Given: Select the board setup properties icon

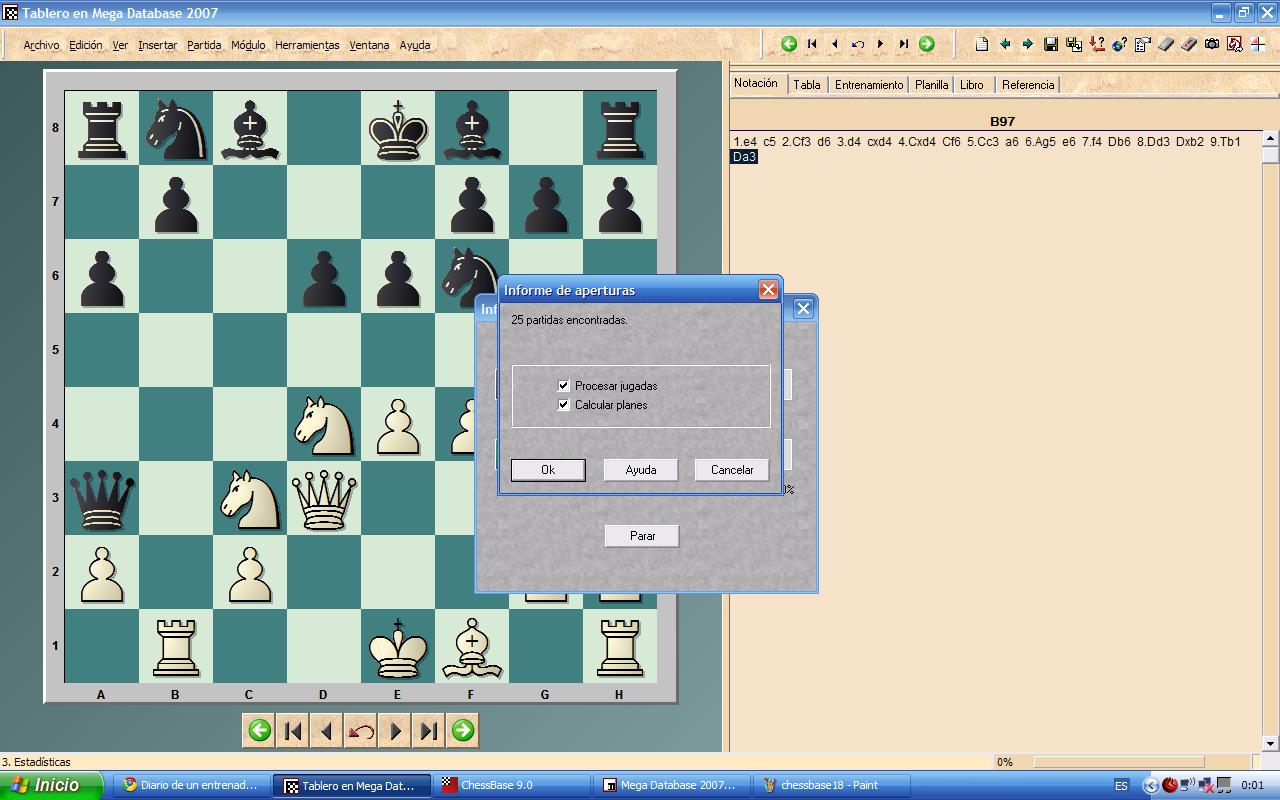Looking at the screenshot, I should [1141, 44].
